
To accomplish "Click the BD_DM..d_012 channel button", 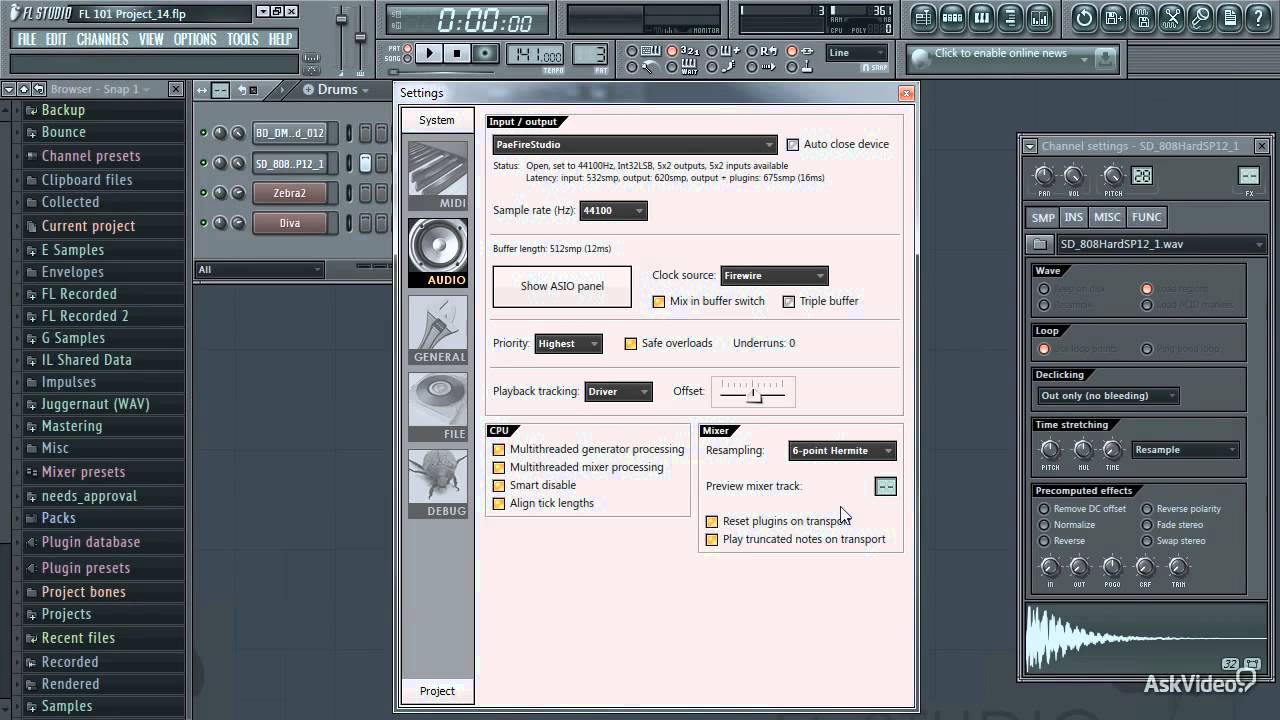I will (290, 133).
